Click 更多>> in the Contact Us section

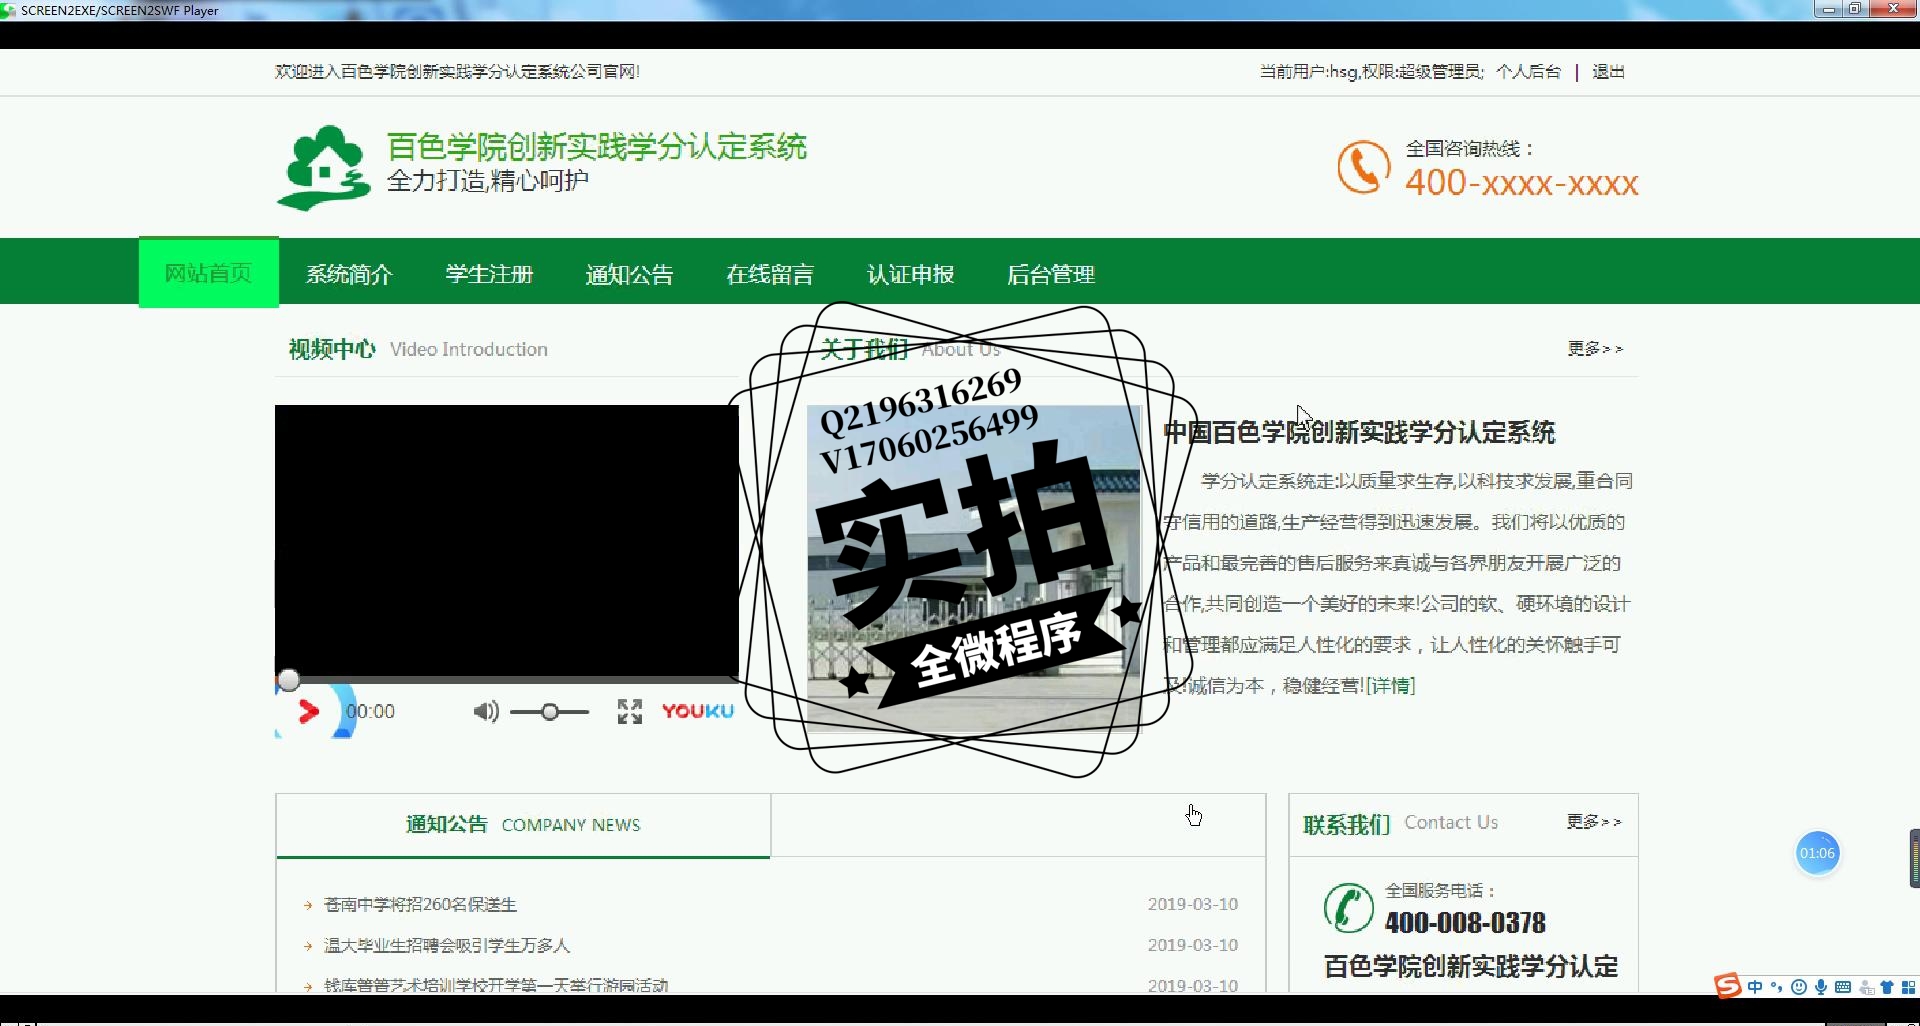pos(1594,822)
